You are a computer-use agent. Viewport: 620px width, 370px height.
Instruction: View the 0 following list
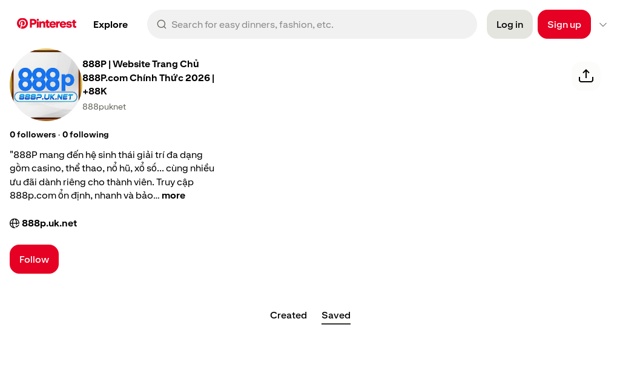click(85, 134)
